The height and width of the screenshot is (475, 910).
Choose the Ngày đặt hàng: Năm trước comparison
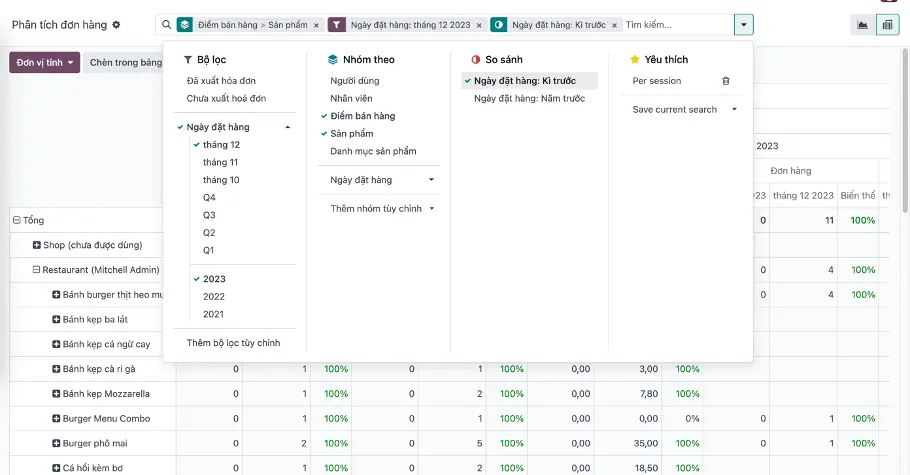tap(529, 99)
